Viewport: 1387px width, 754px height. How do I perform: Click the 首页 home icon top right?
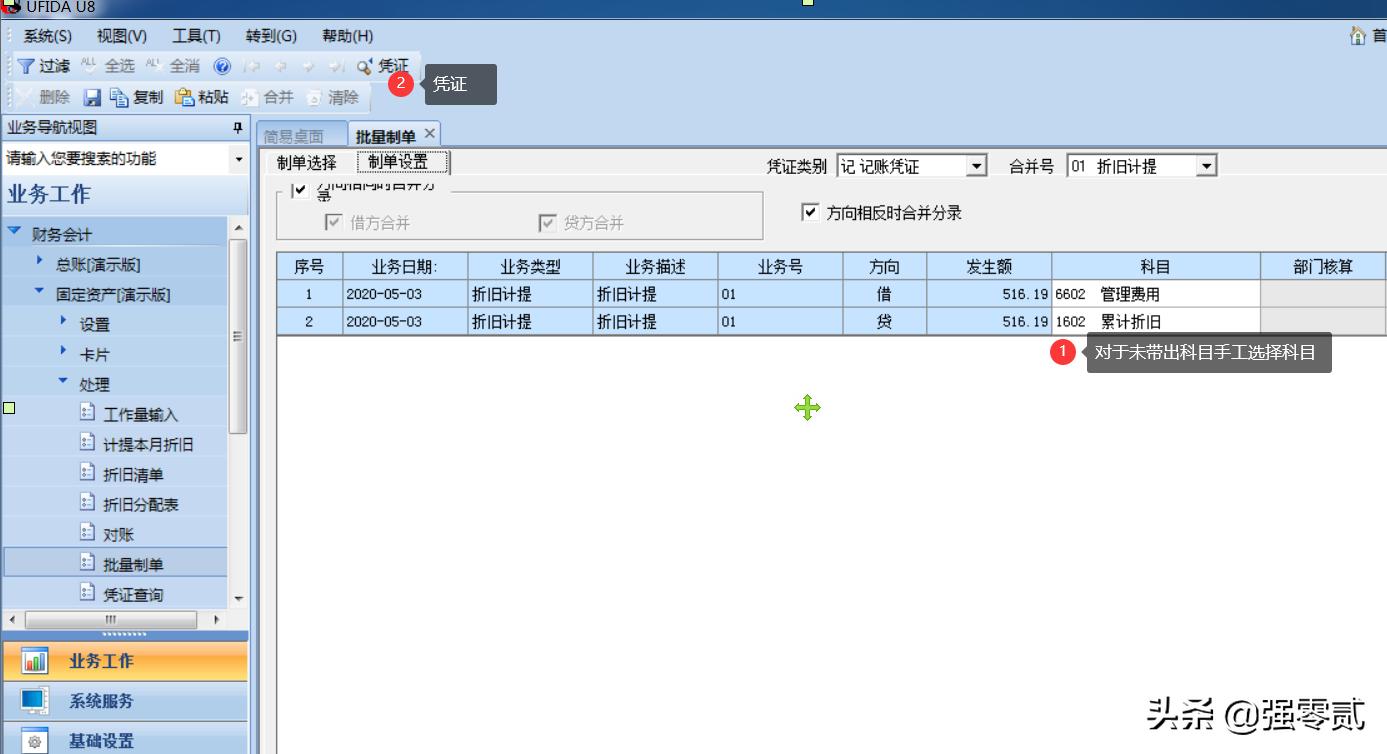1357,34
